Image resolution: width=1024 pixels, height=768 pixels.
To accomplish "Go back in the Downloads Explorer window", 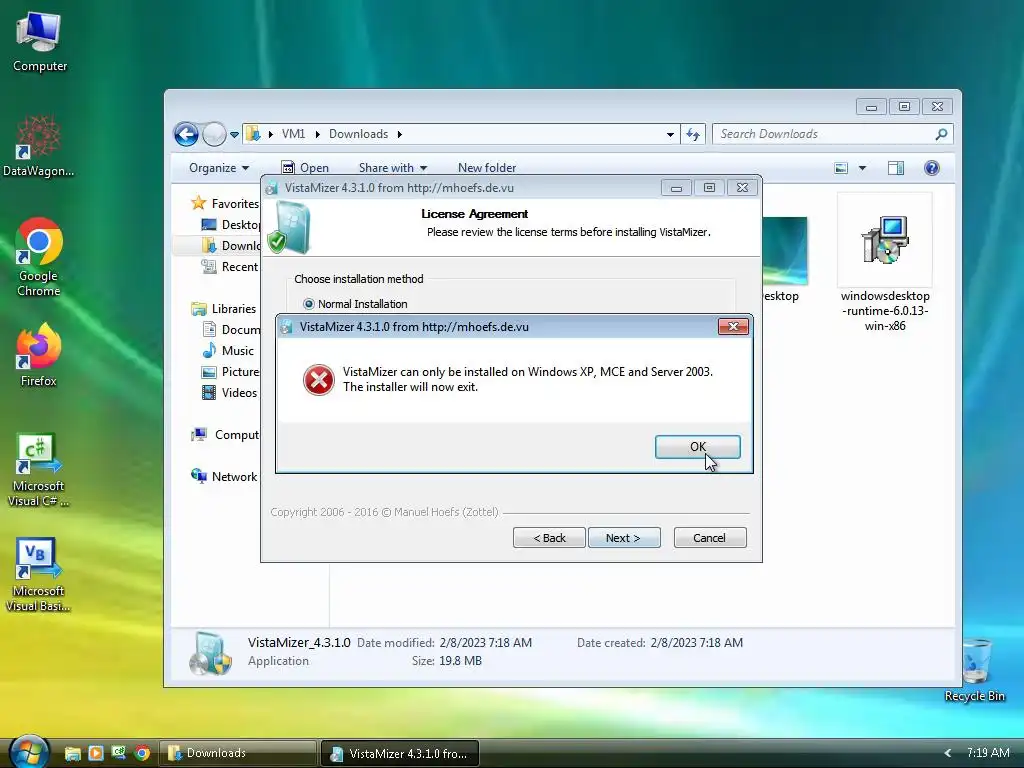I will (x=186, y=135).
